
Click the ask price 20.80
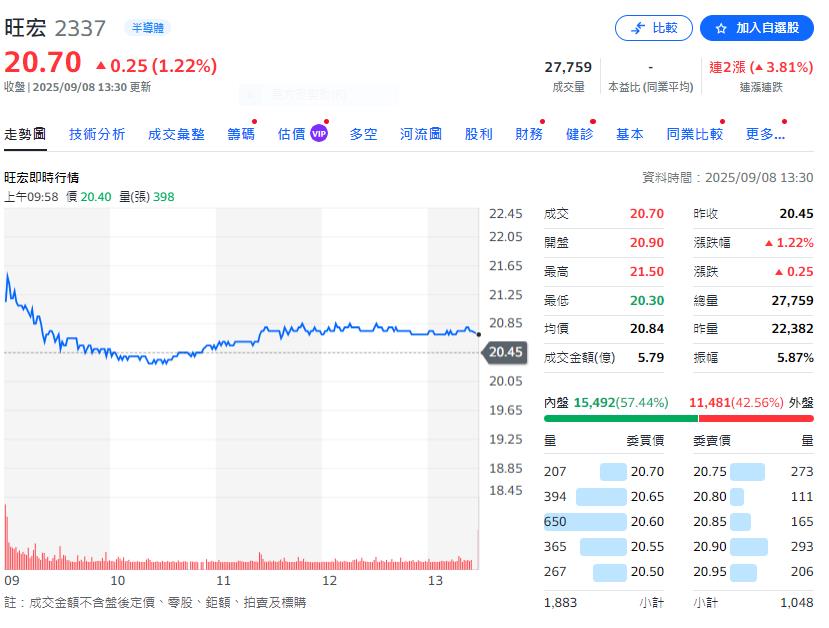pos(710,497)
